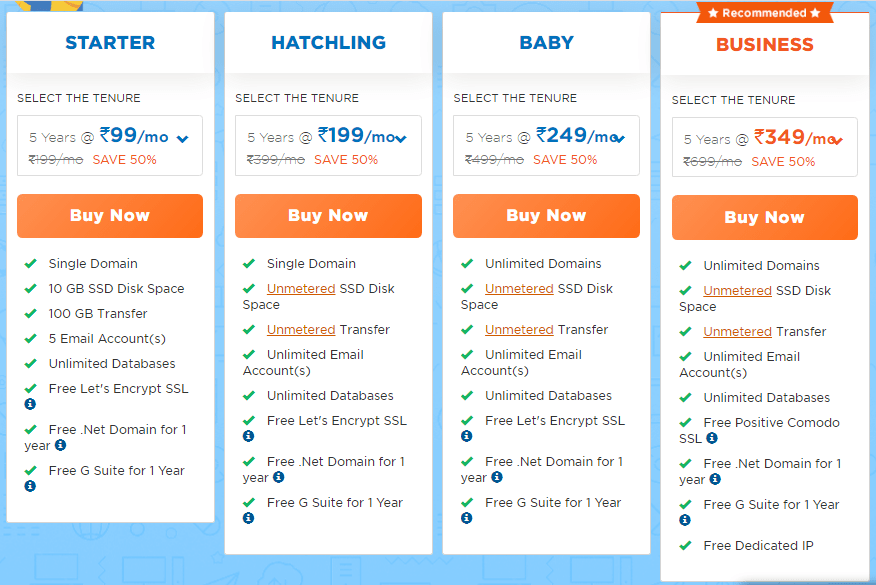876x585 pixels.
Task: Click info icon next to Starter Let's Encrypt SSL
Action: [x=30, y=404]
